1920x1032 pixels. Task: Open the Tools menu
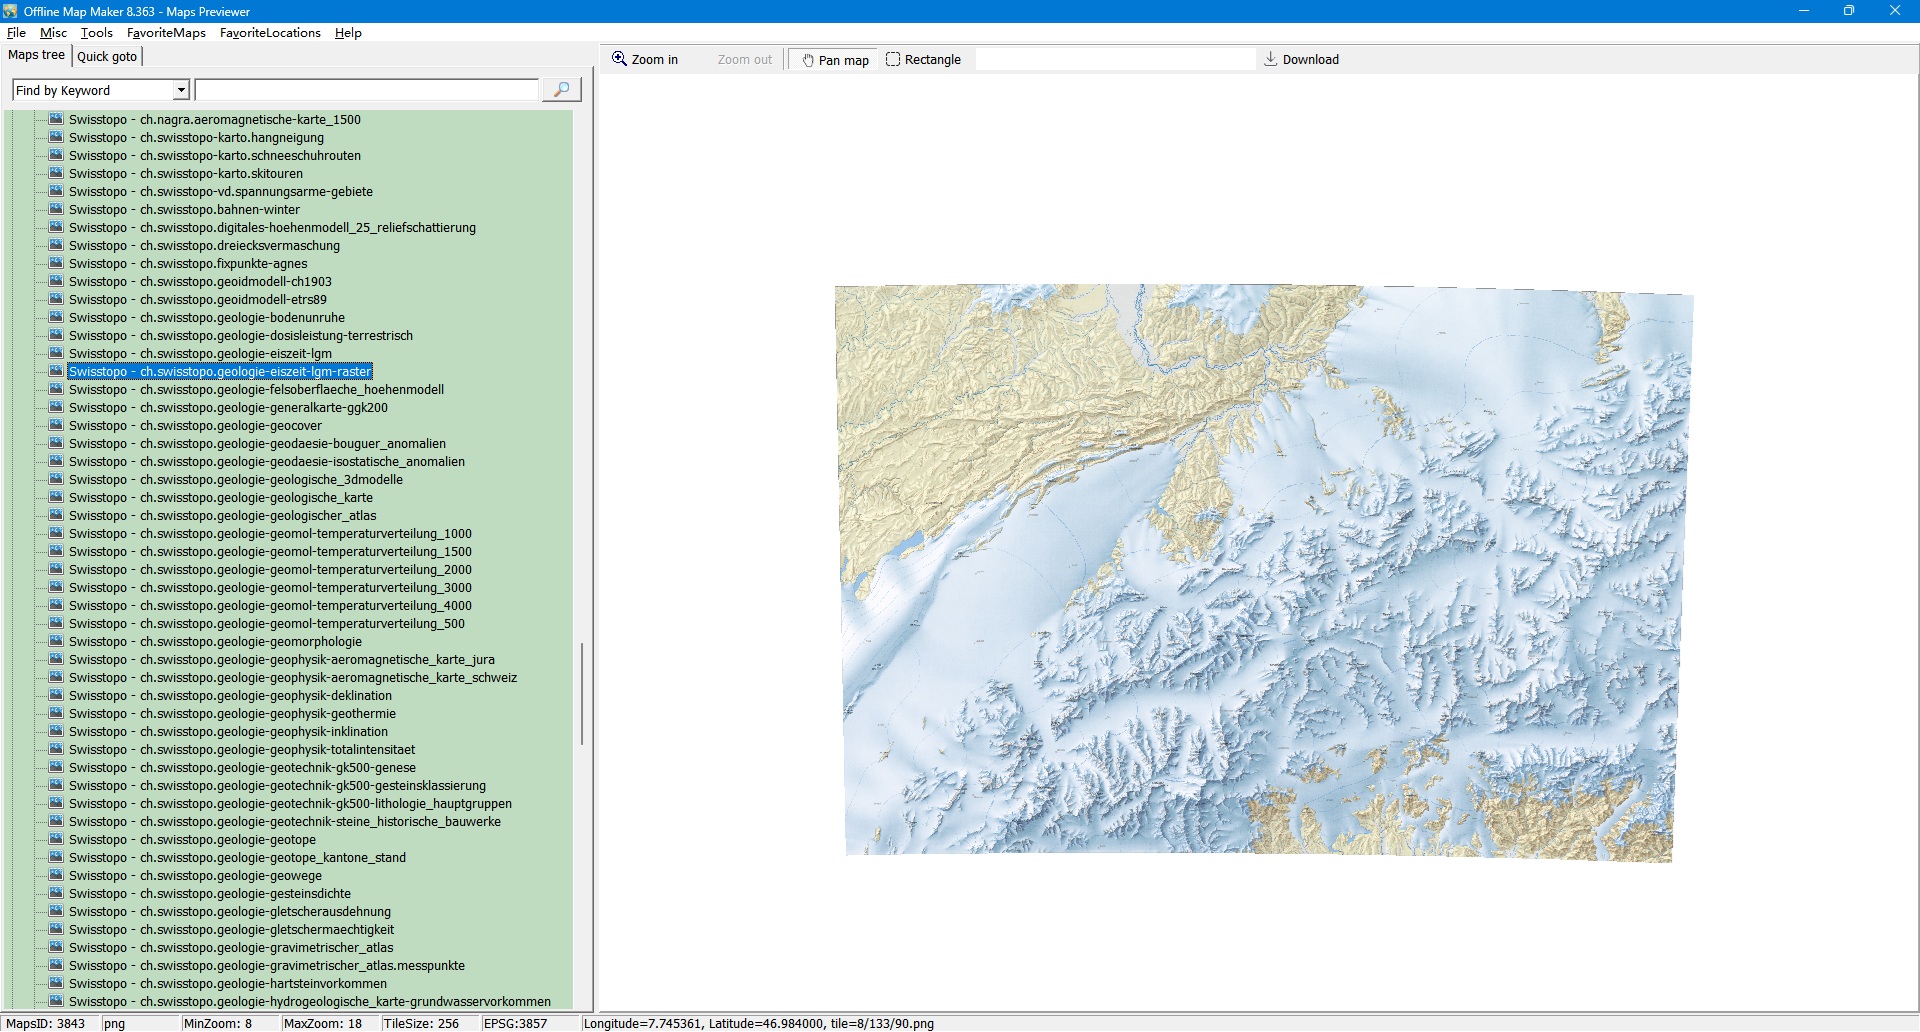[x=96, y=33]
